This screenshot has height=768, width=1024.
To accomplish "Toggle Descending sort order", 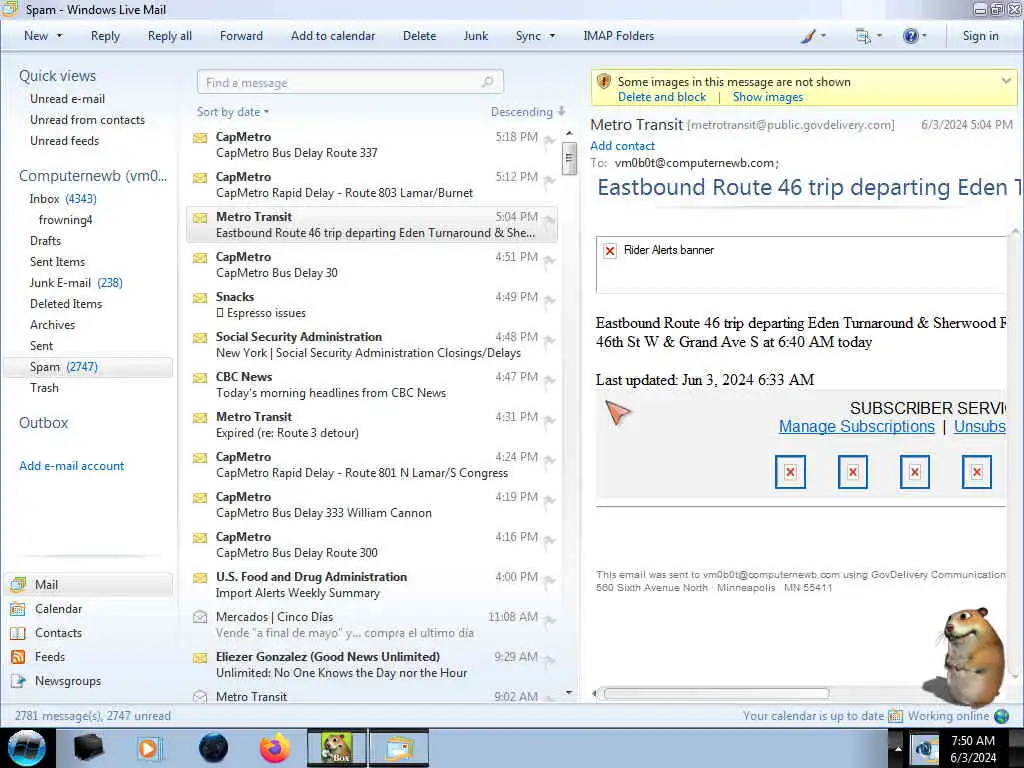I will click(x=528, y=112).
